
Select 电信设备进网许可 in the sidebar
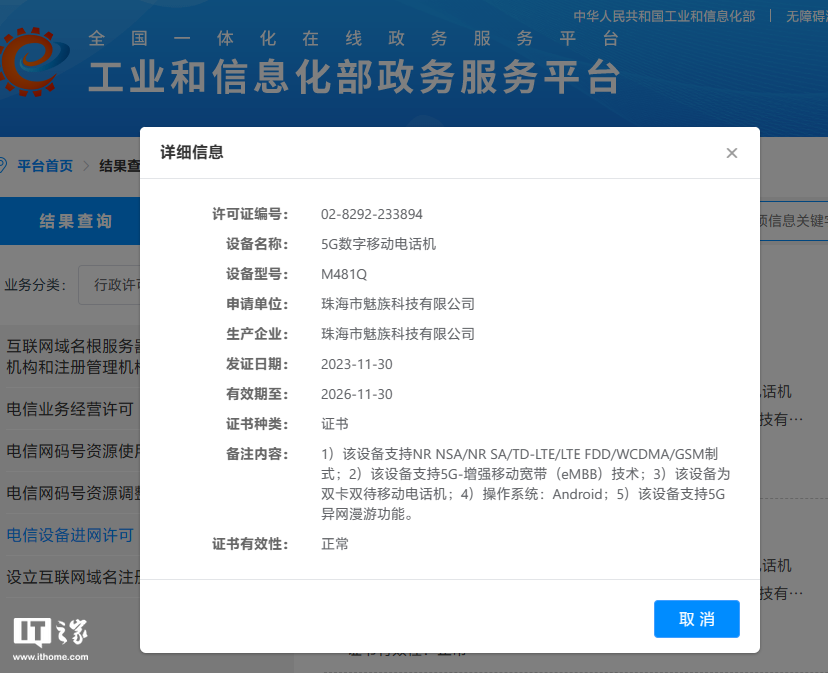tap(70, 535)
